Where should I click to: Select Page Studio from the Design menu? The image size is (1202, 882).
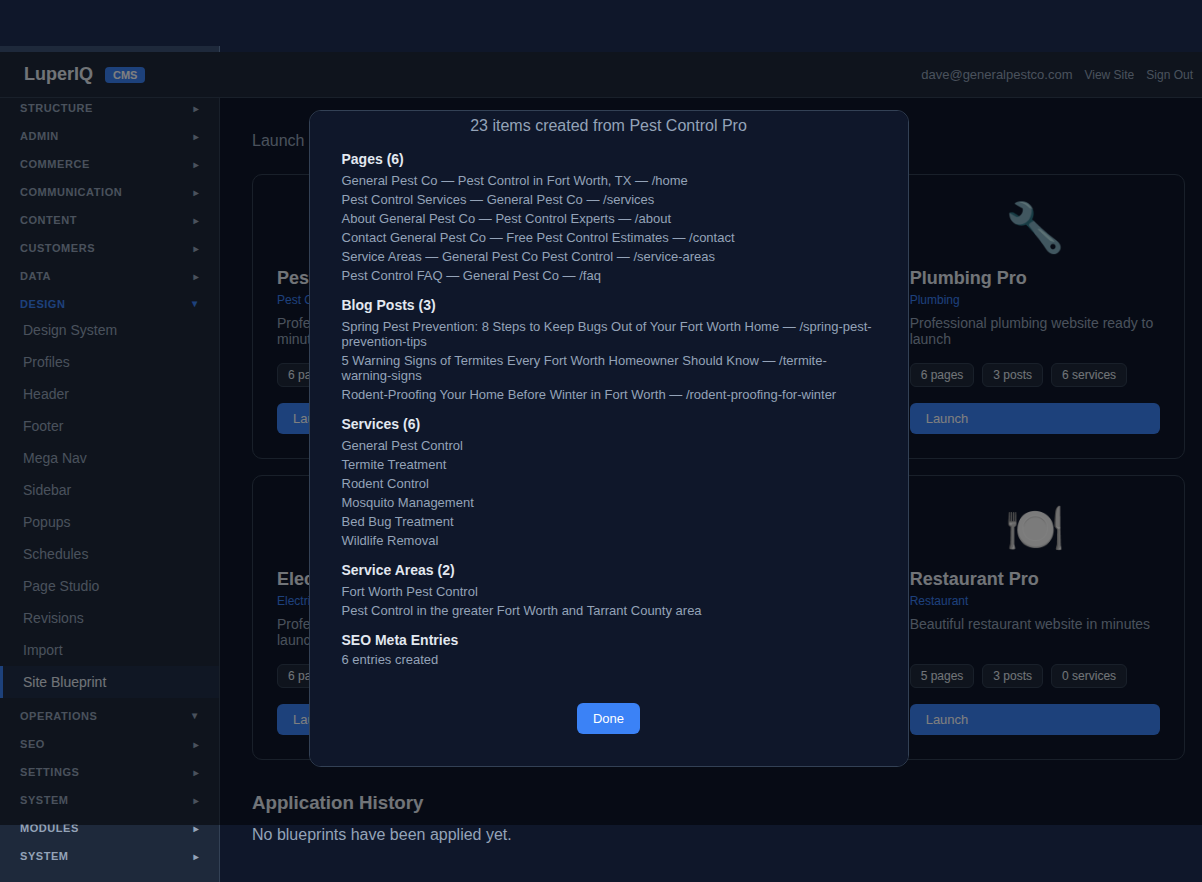pos(59,585)
